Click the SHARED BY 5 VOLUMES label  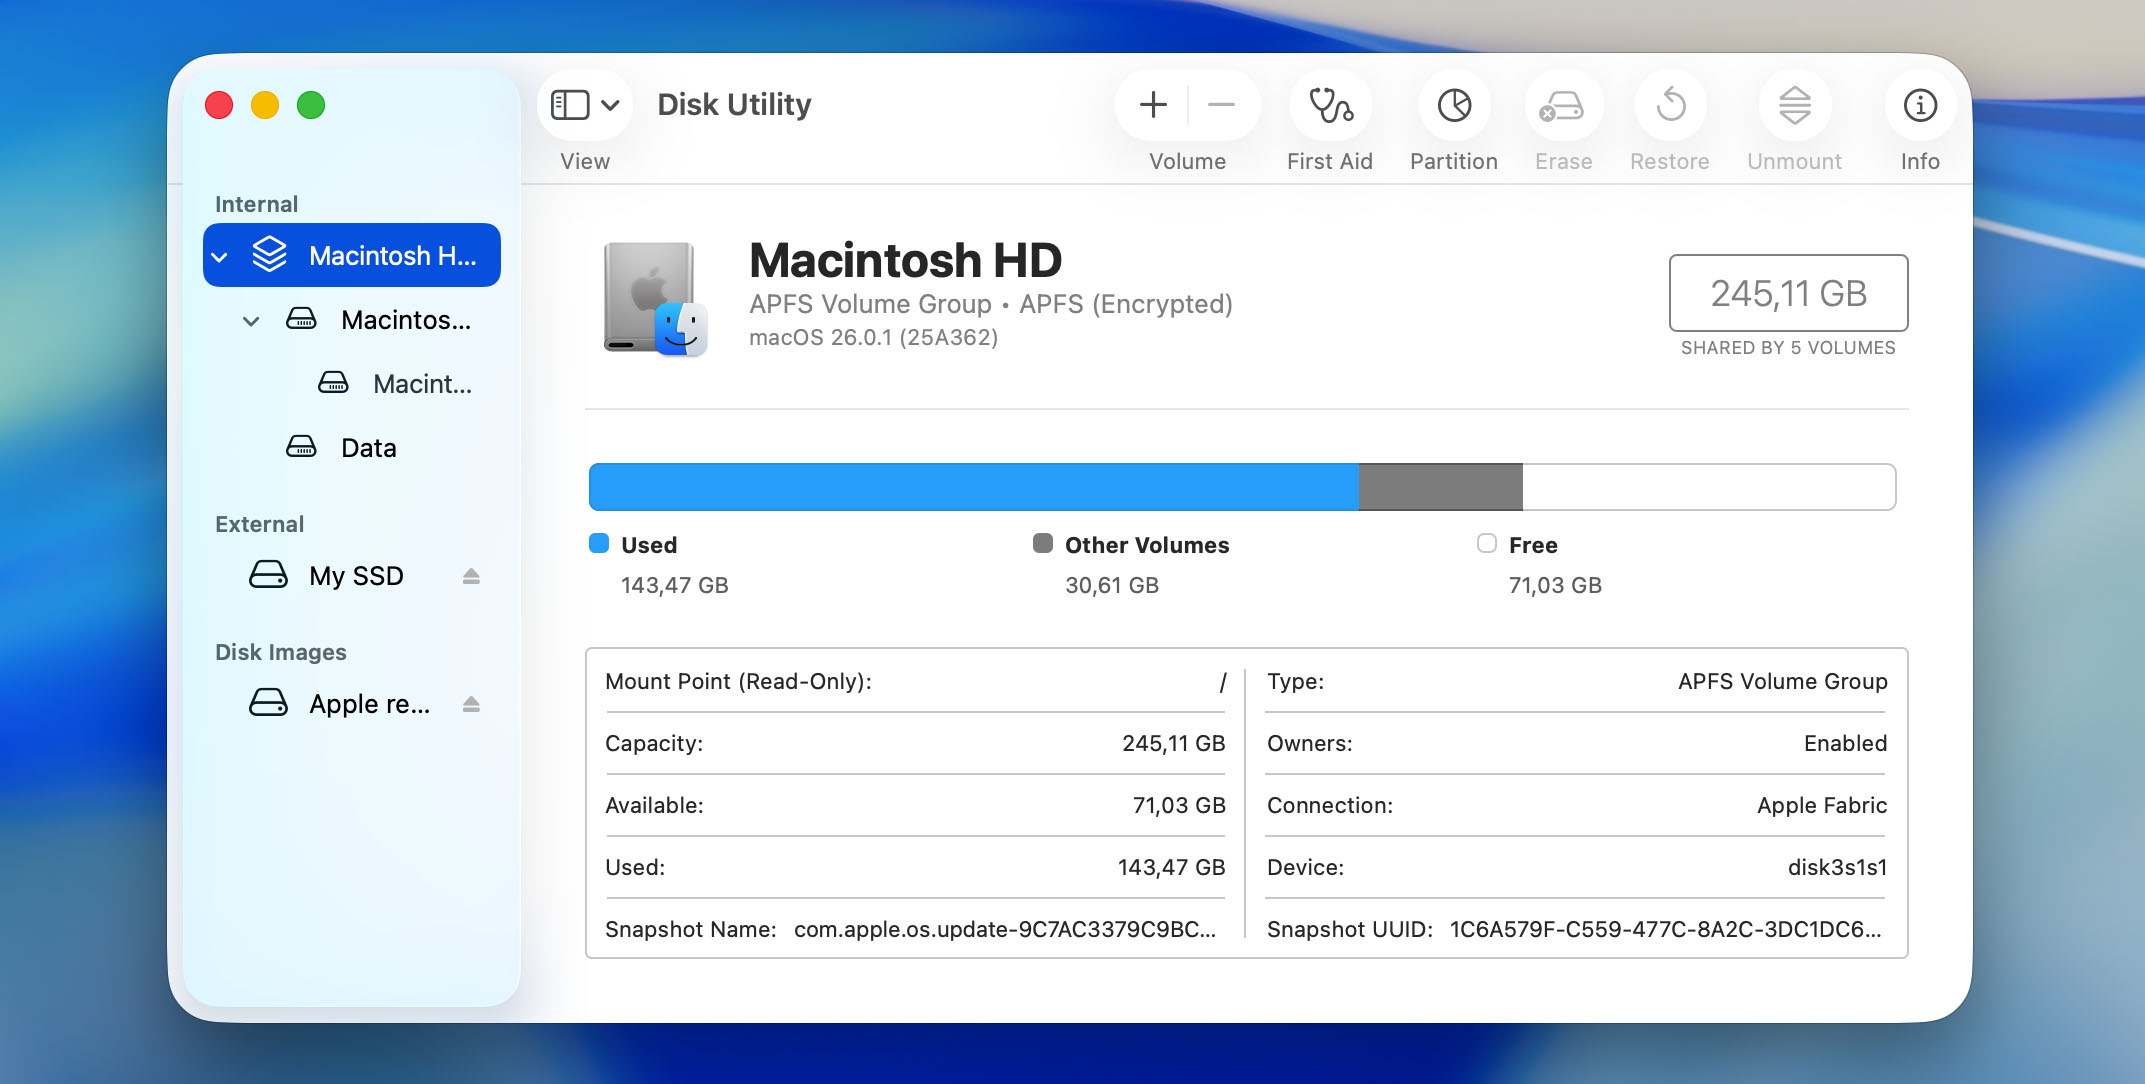[x=1788, y=347]
